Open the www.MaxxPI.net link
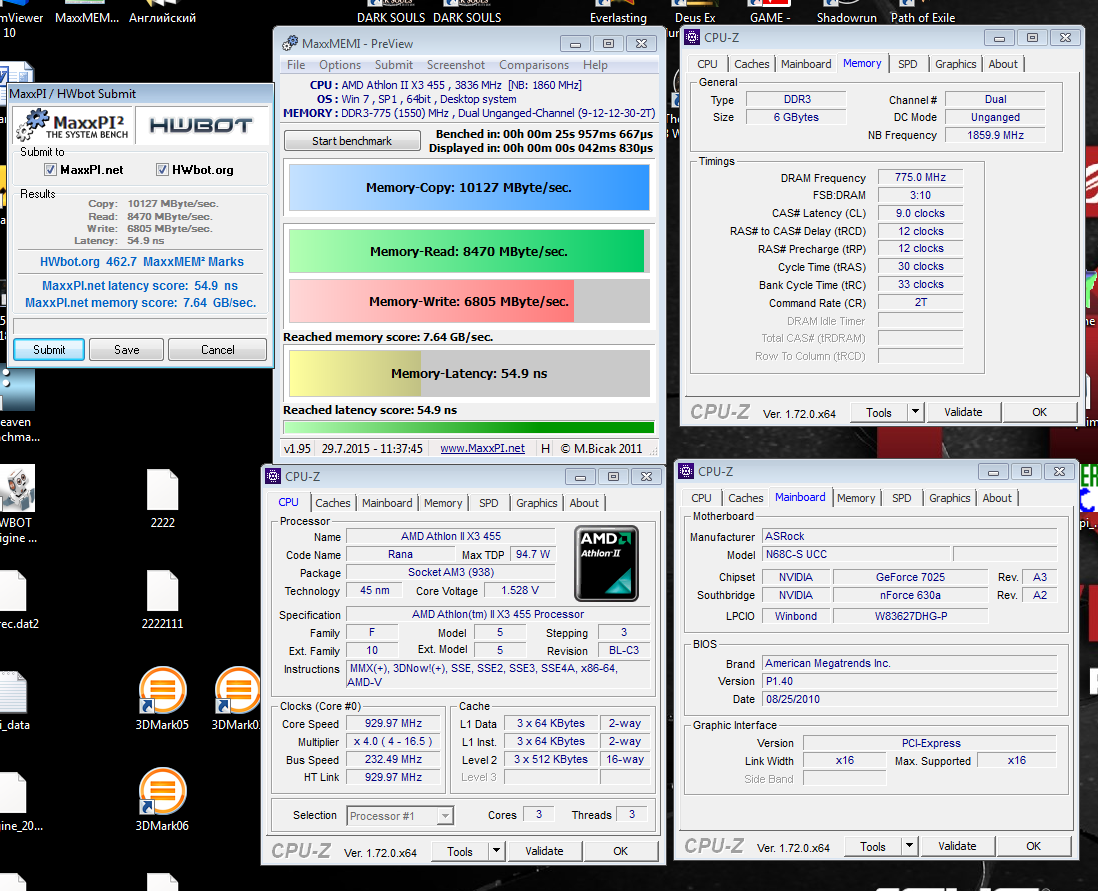The height and width of the screenshot is (891, 1098). [x=482, y=448]
